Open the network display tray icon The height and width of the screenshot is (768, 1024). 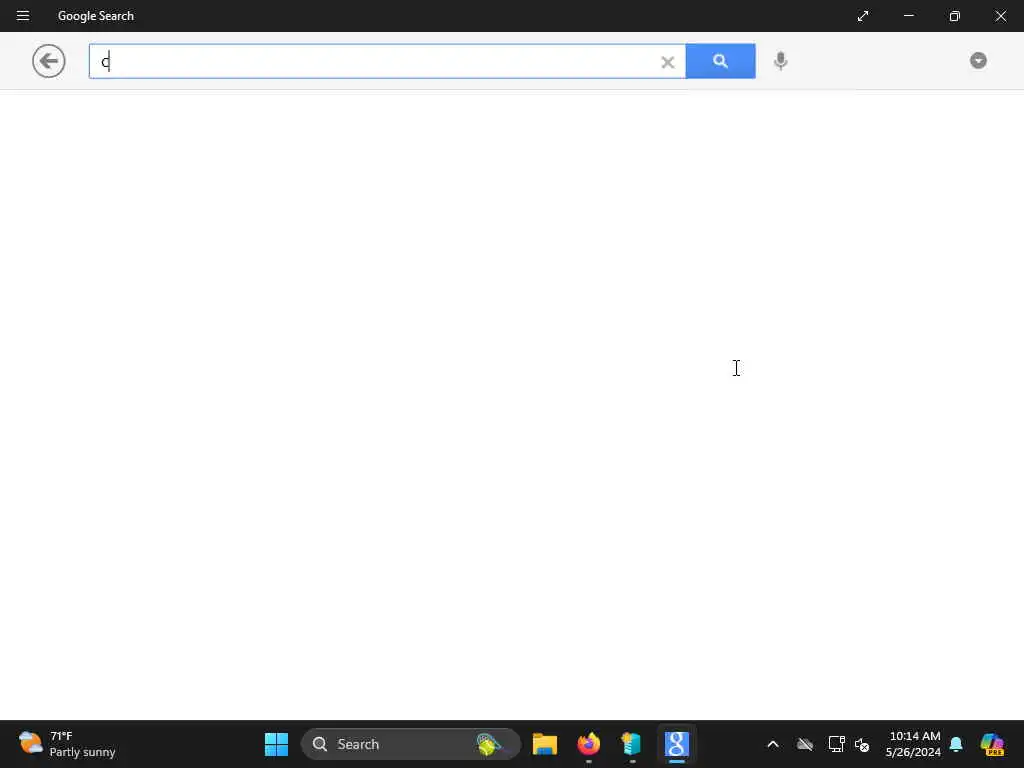pyautogui.click(x=837, y=744)
